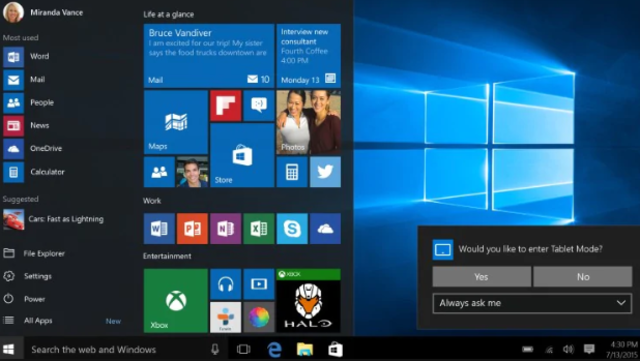Launch Microsoft Edge from taskbar
Viewport: 640px width, 361px height.
(274, 350)
